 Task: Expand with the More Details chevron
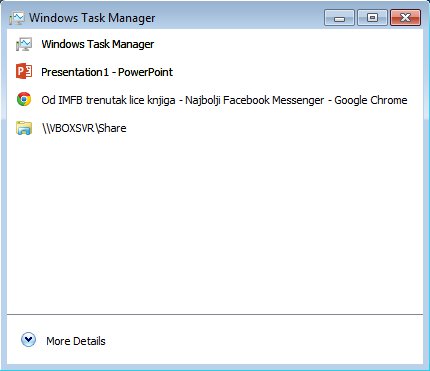tap(28, 340)
